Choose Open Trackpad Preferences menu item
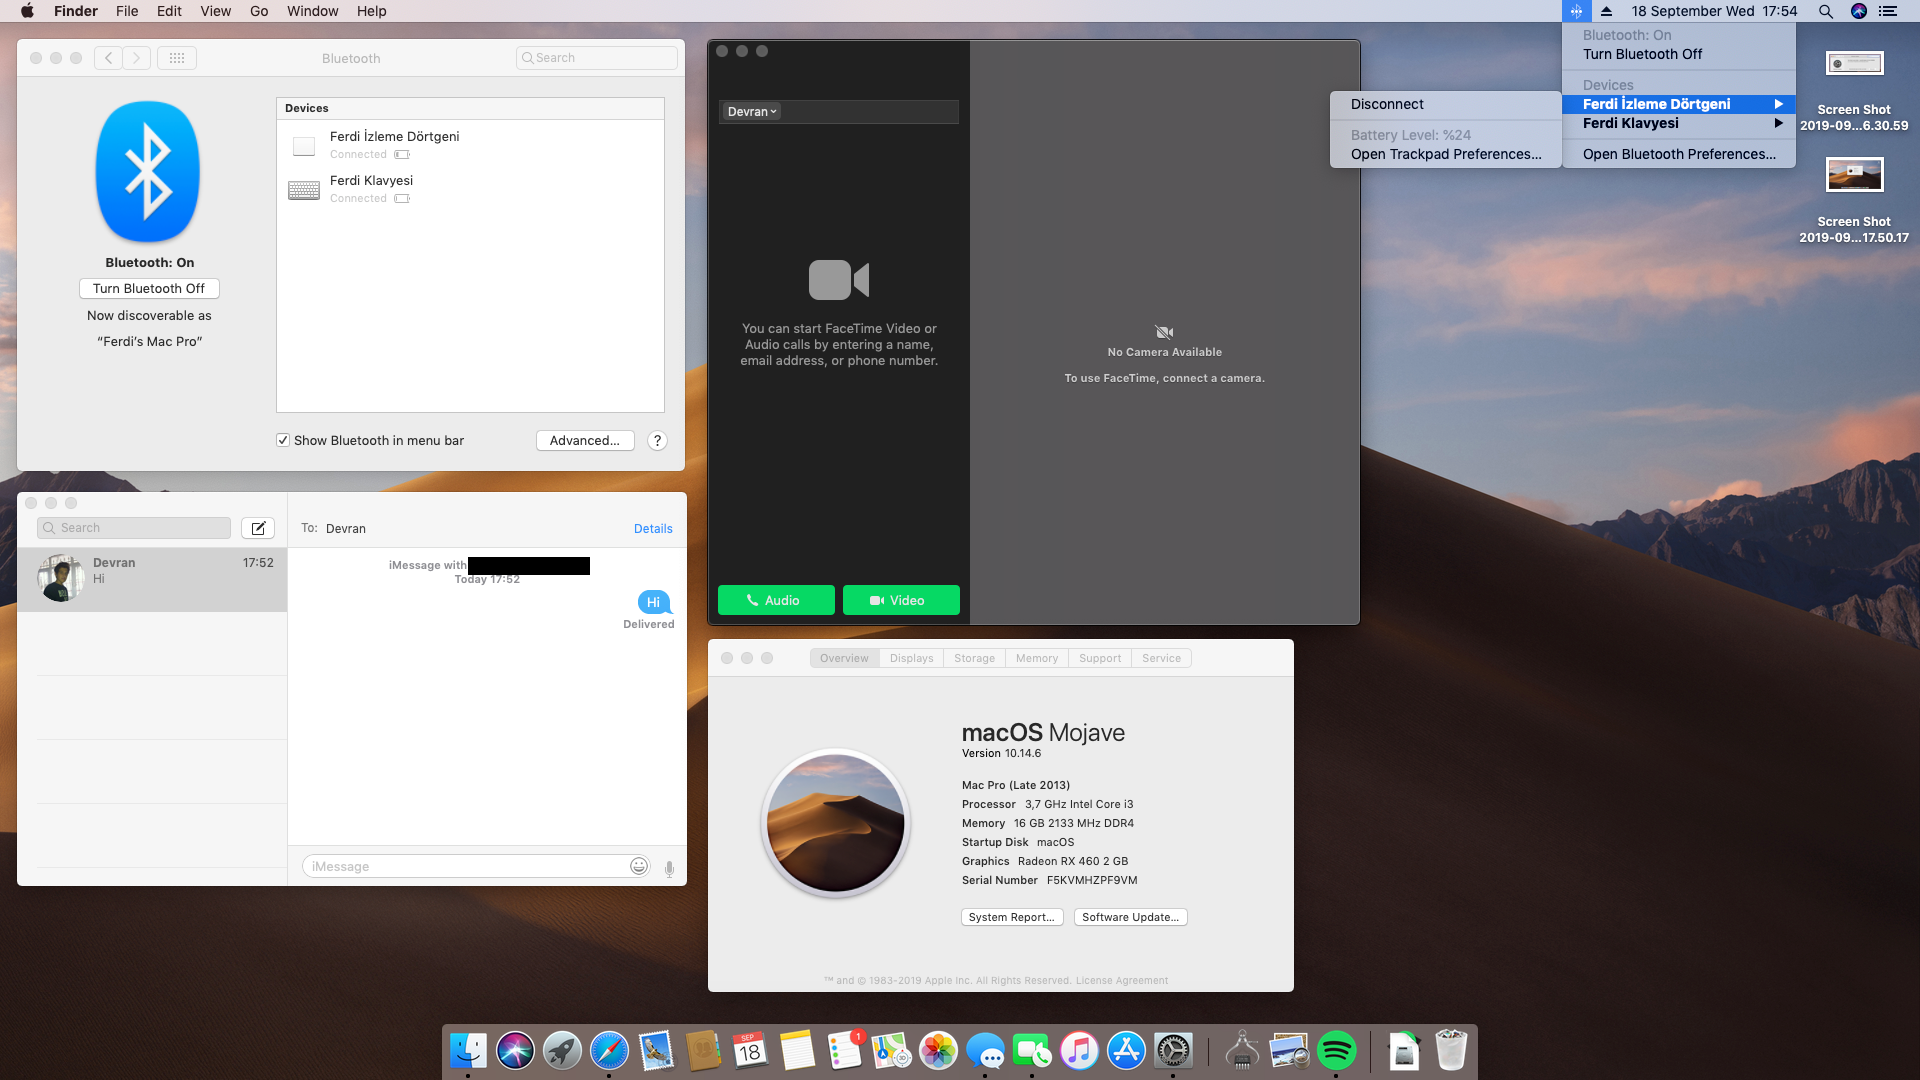The height and width of the screenshot is (1080, 1920). pyautogui.click(x=1446, y=154)
